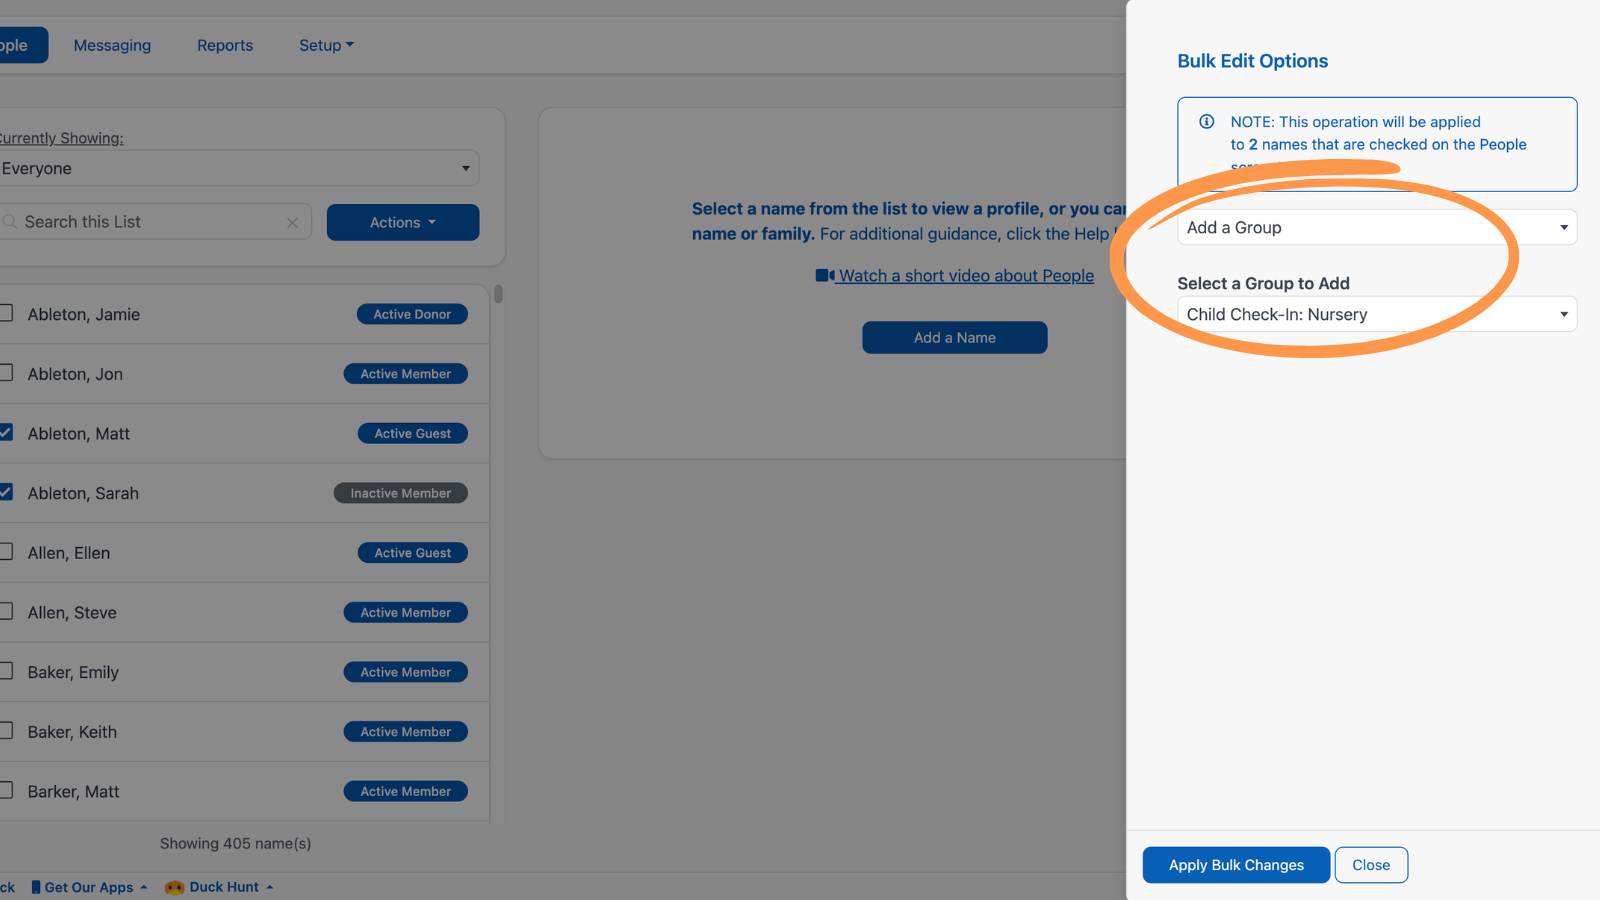The width and height of the screenshot is (1600, 900).
Task: Click Active Guest badge for Allen, Ellen
Action: (x=413, y=553)
